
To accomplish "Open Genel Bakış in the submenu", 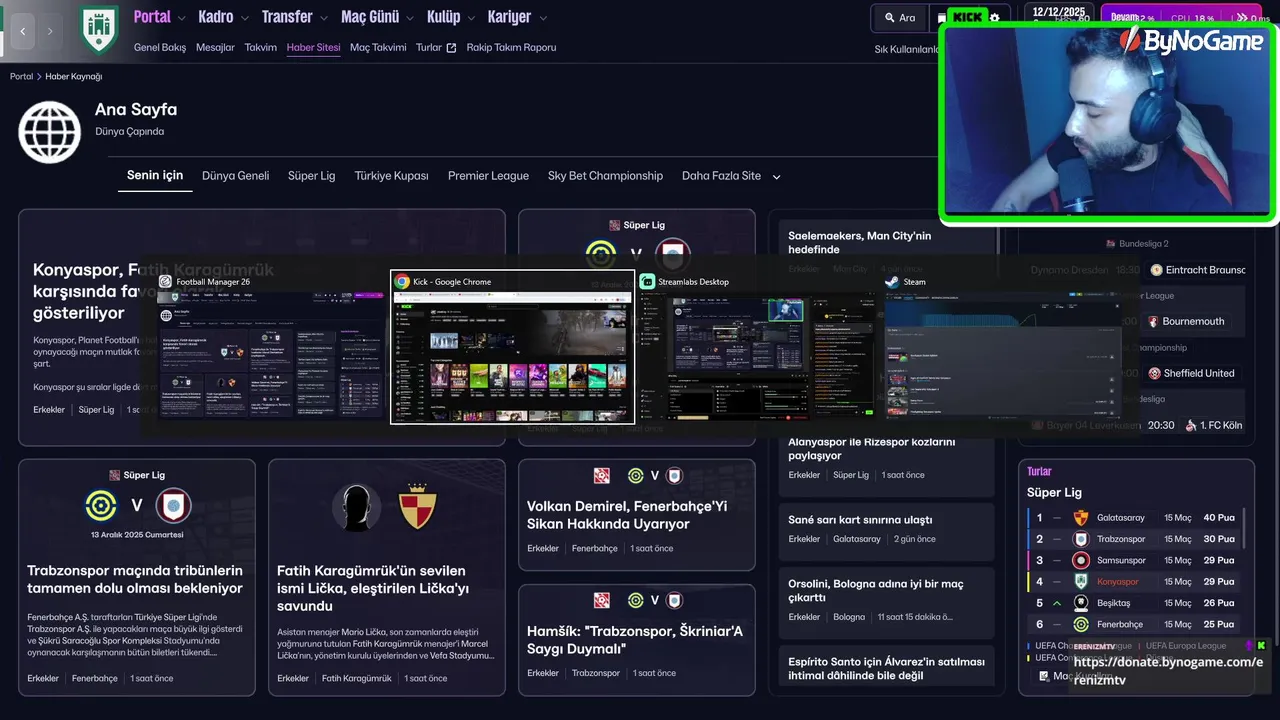I will click(160, 48).
